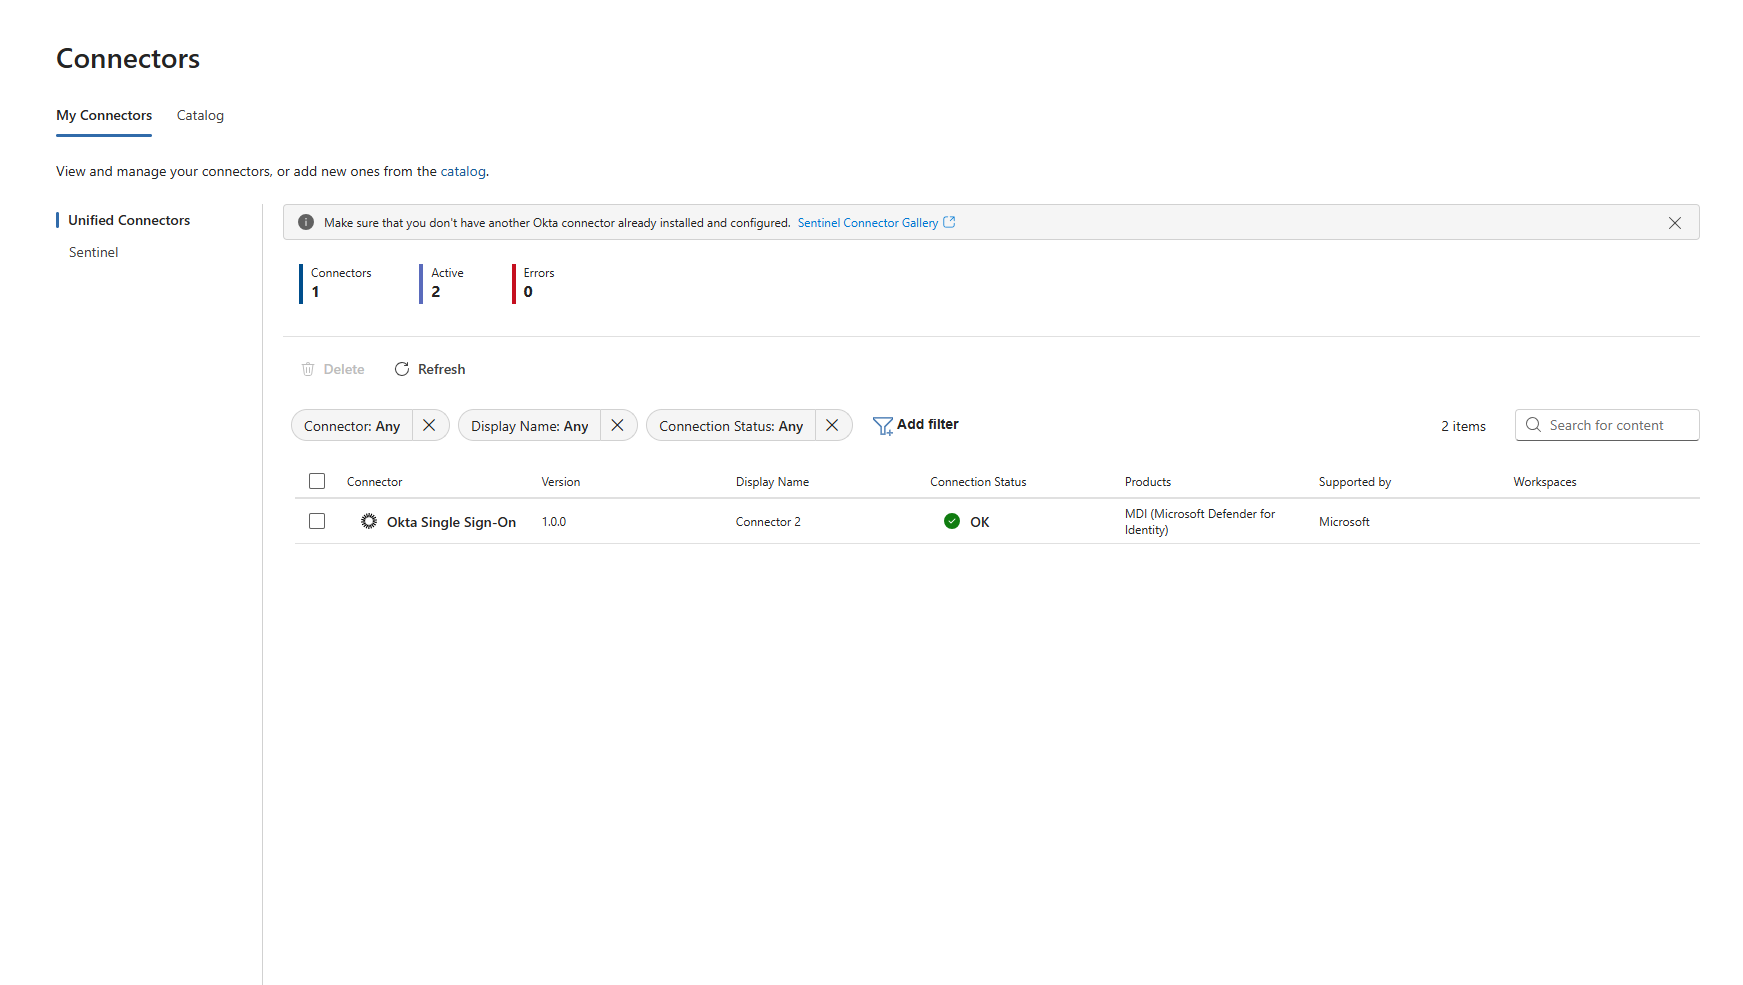The width and height of the screenshot is (1743, 985).
Task: Remove the Display Name: Any filter
Action: pos(617,425)
